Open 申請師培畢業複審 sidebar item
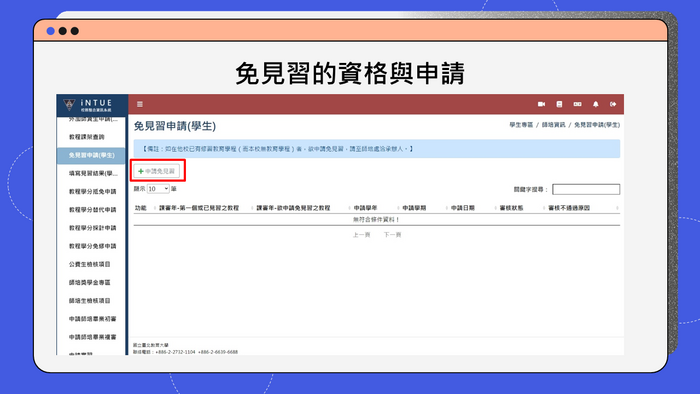Viewport: 700px width, 394px height. (x=92, y=337)
